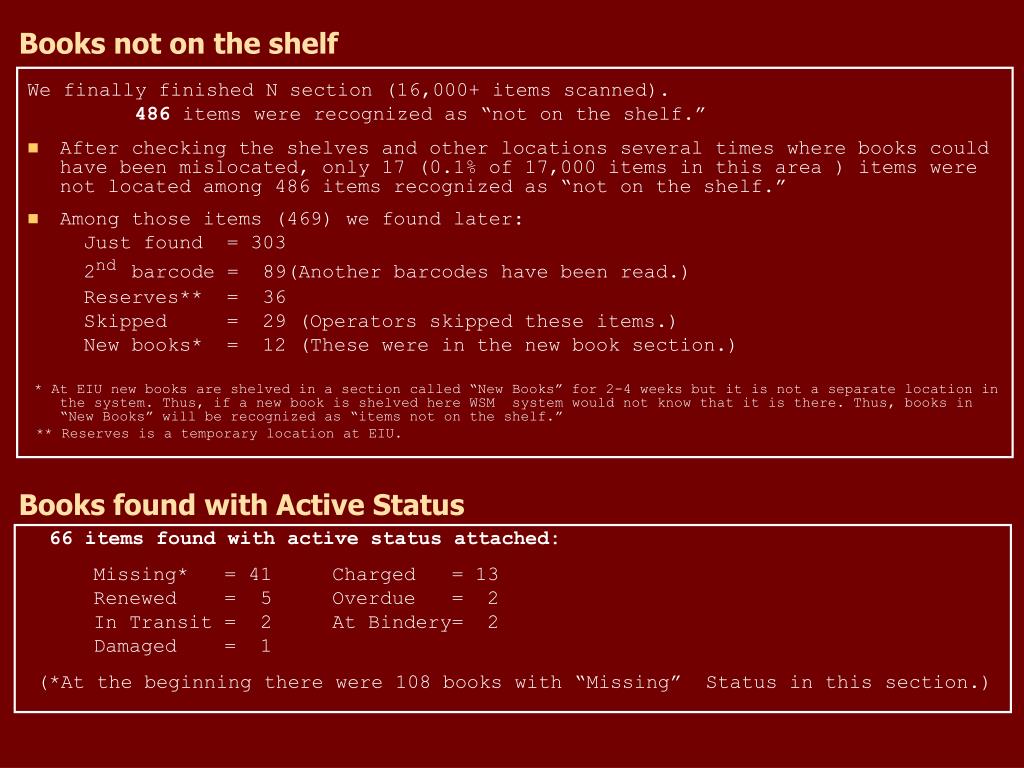Screen dimensions: 1024x768
Task: Click the 'Charged = 13' status entry
Action: click(x=415, y=574)
